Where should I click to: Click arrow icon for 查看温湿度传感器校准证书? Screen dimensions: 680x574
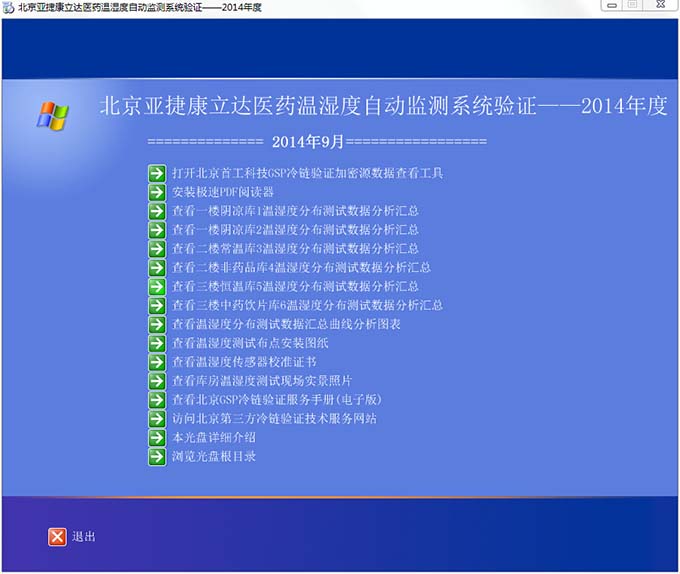(x=157, y=362)
